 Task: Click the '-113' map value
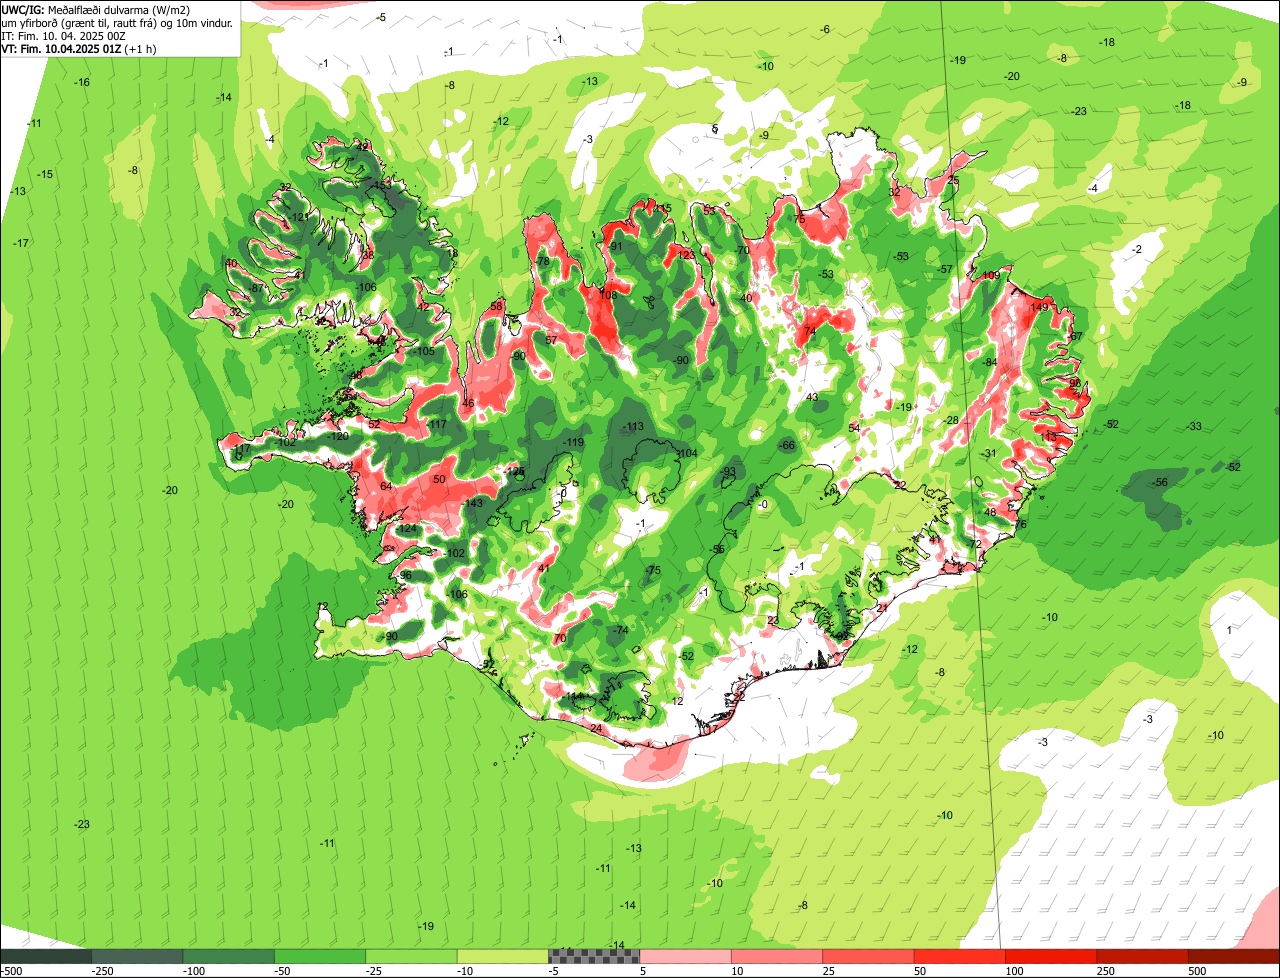tap(633, 427)
